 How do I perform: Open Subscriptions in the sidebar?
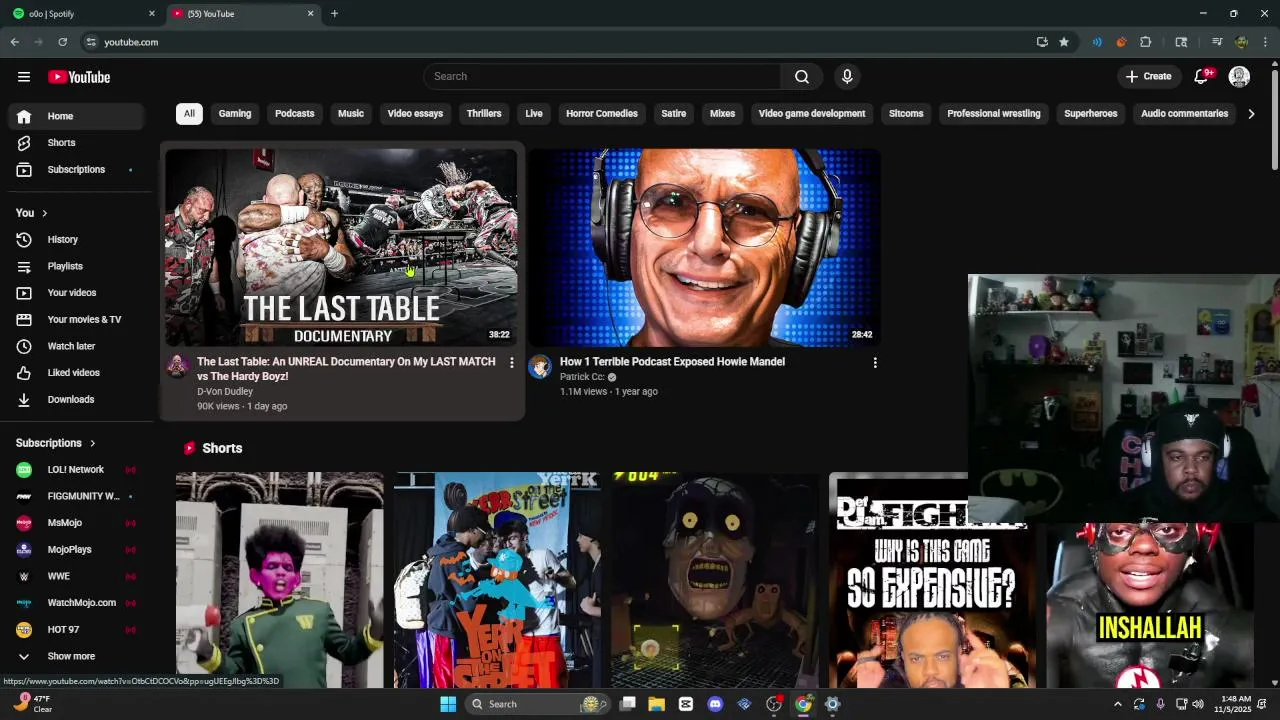(76, 170)
